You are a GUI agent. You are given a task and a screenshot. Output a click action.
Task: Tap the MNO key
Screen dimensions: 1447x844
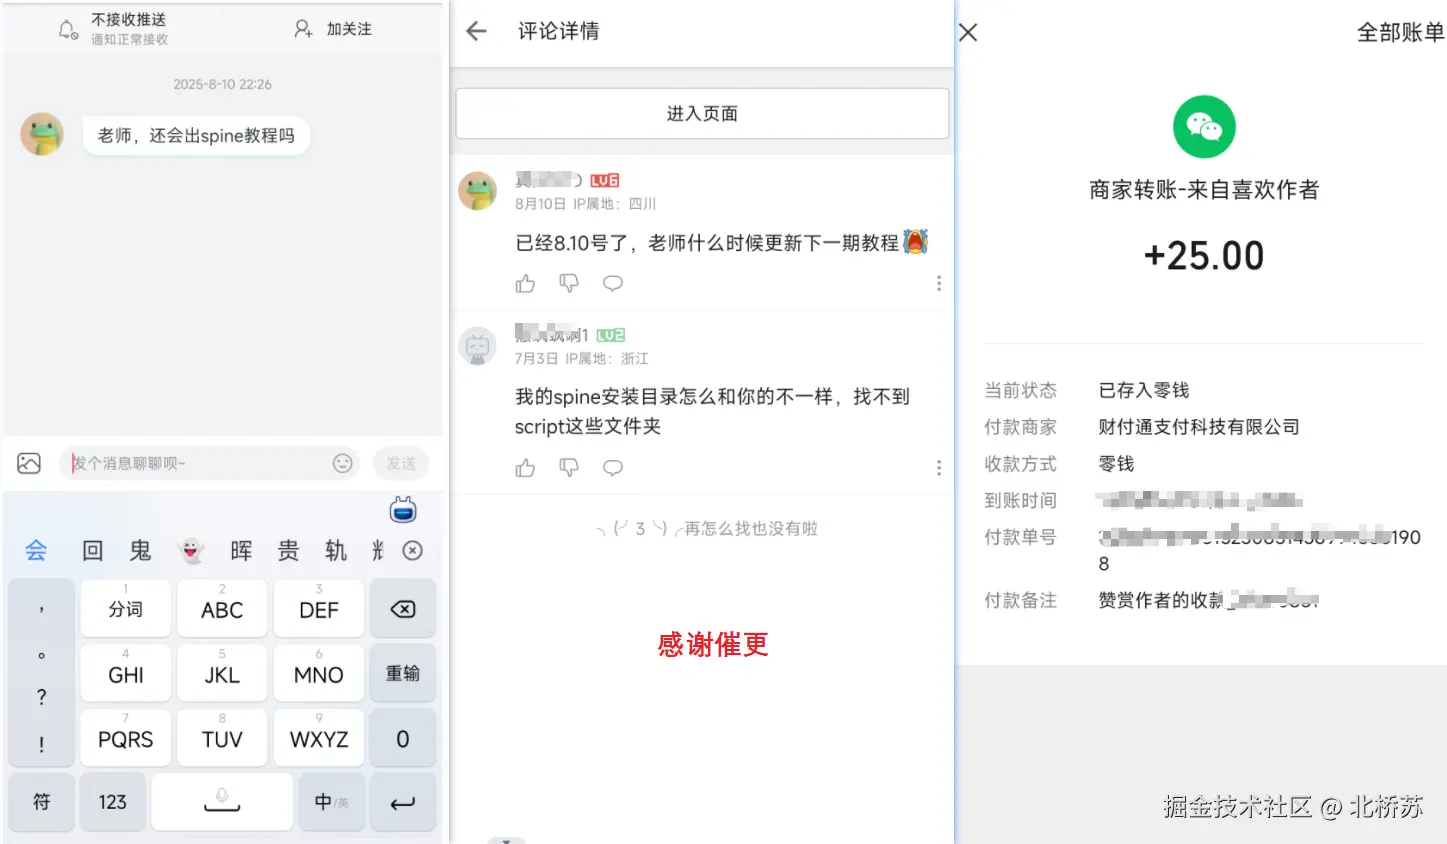[319, 673]
